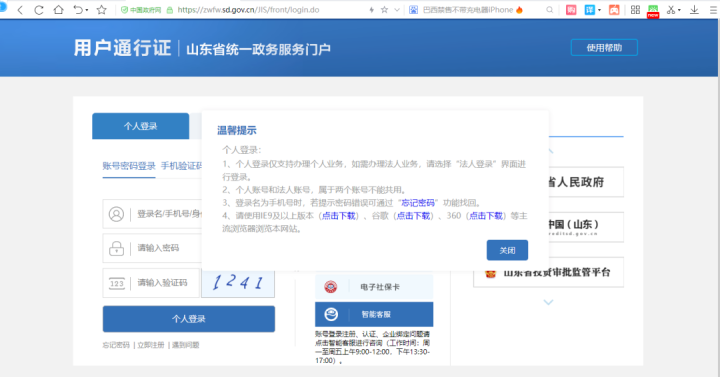Open the 电子社保卡 login option
The height and width of the screenshot is (377, 720).
coord(374,287)
